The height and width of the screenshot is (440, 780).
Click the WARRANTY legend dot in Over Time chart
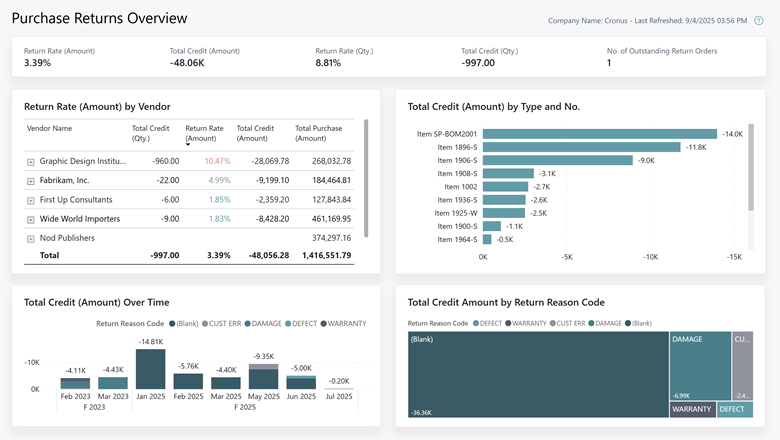[x=325, y=324]
